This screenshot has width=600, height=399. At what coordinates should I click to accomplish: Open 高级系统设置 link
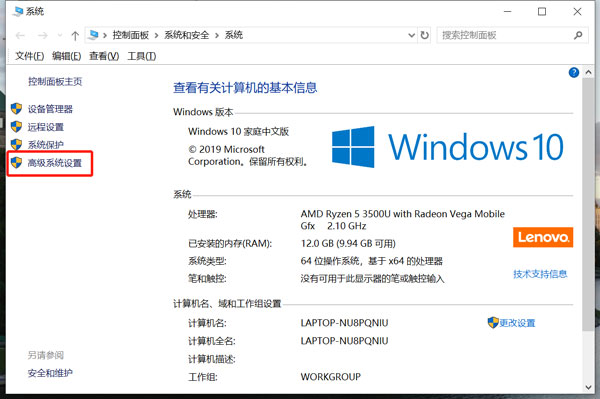tap(55, 163)
